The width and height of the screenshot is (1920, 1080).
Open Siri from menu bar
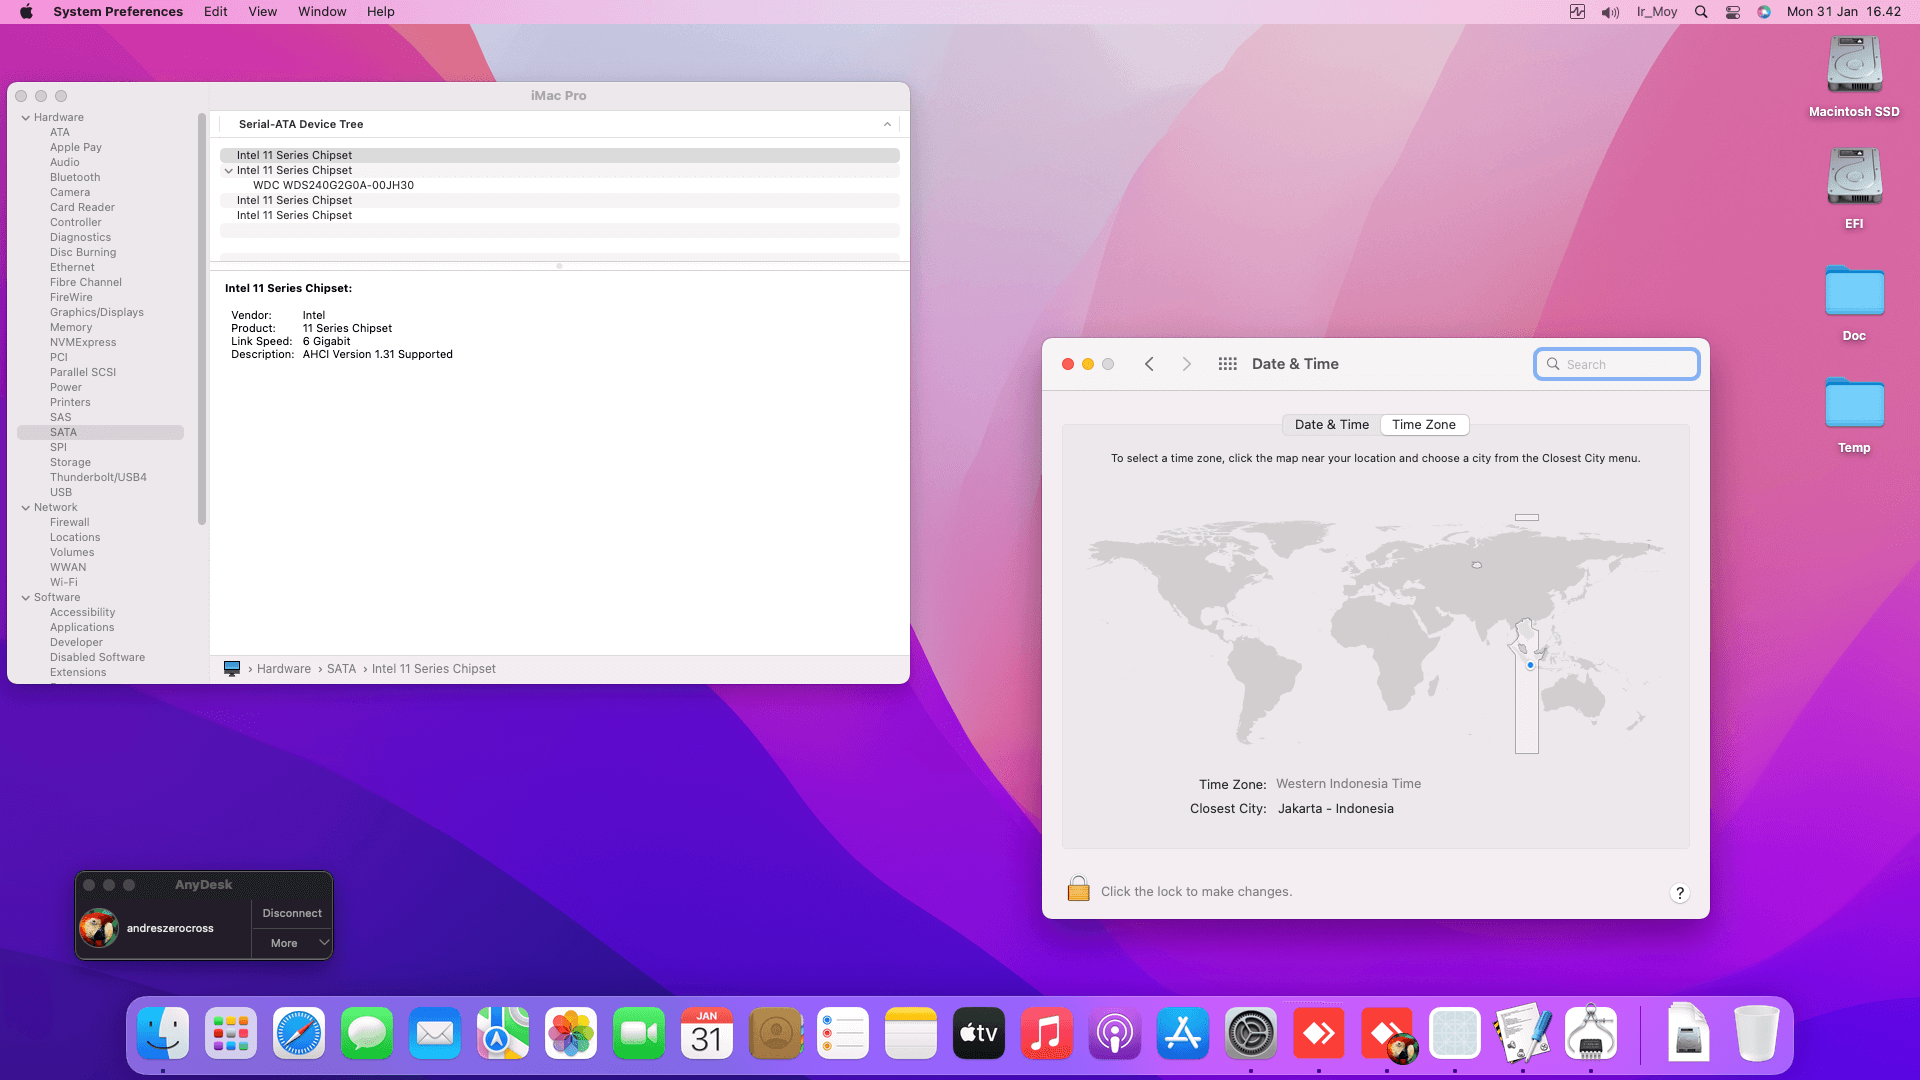(x=1764, y=12)
